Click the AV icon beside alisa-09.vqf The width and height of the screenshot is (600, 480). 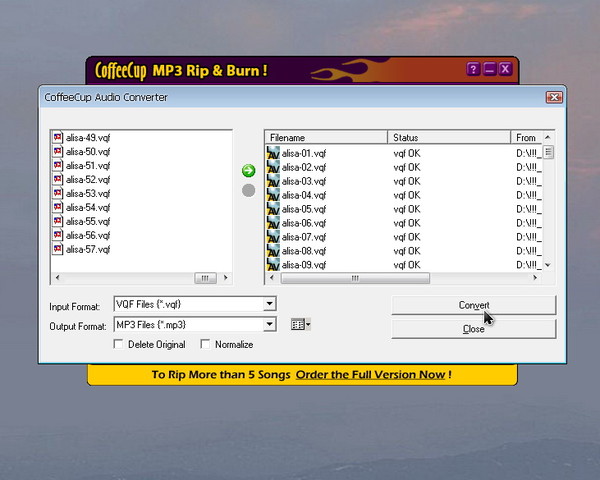[x=273, y=264]
